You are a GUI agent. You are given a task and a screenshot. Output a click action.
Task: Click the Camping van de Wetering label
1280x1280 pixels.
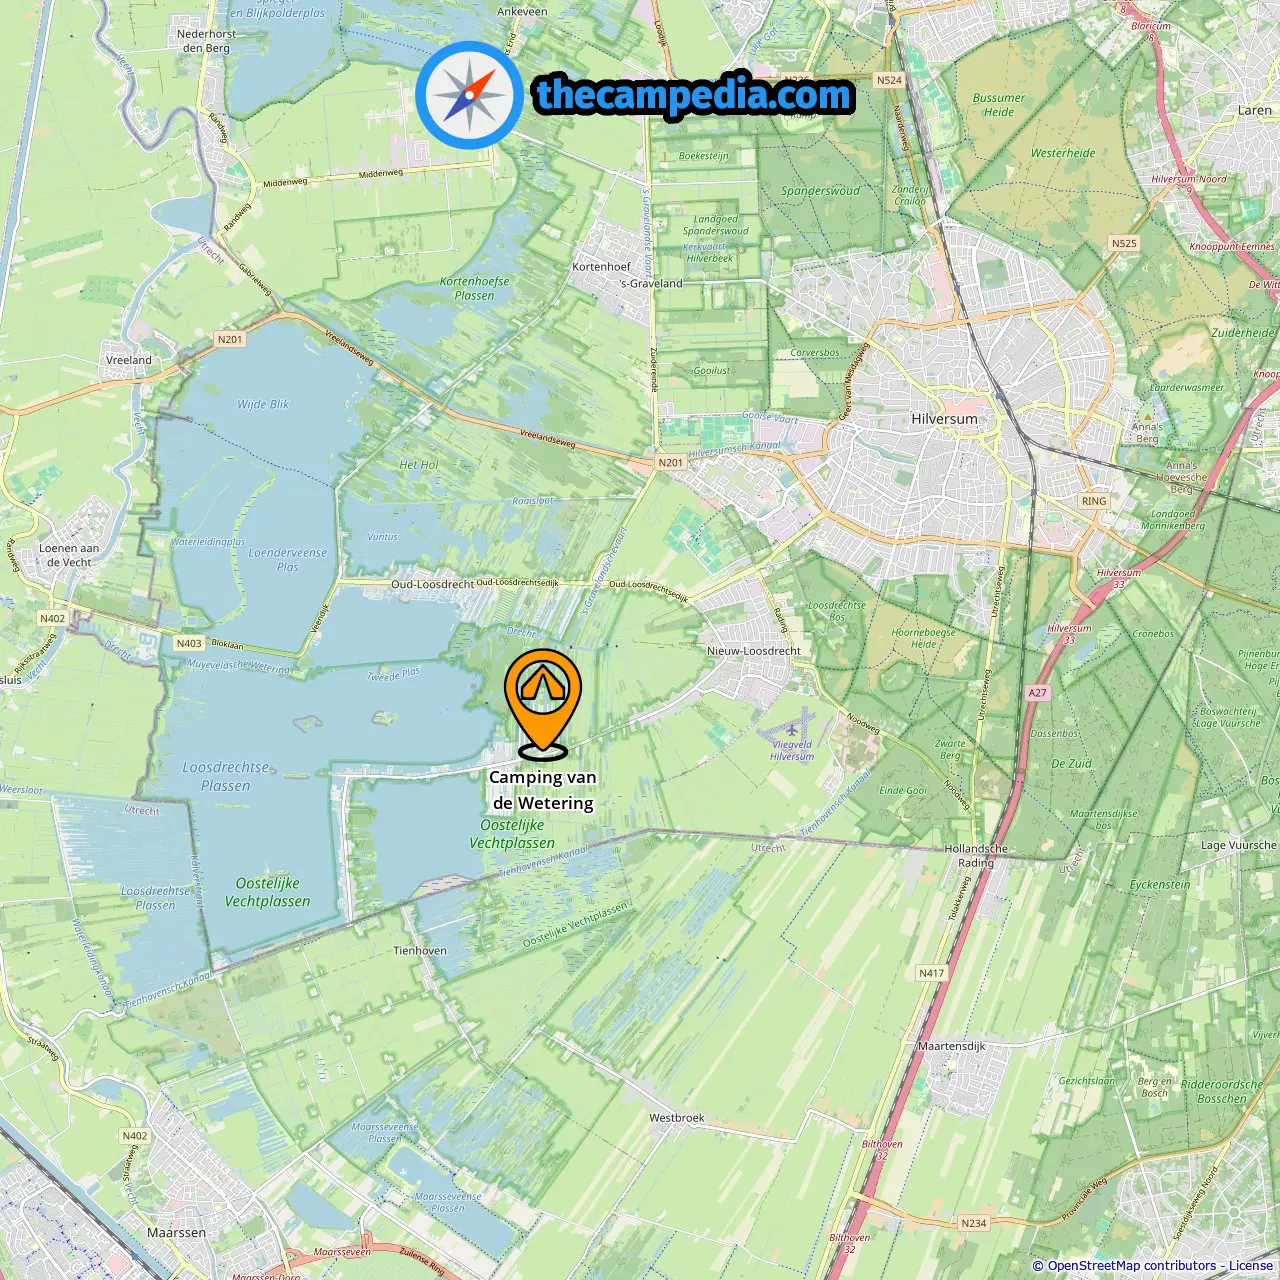point(542,790)
